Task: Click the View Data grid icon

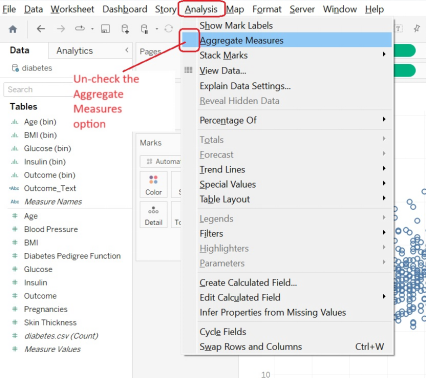Action: [x=188, y=70]
